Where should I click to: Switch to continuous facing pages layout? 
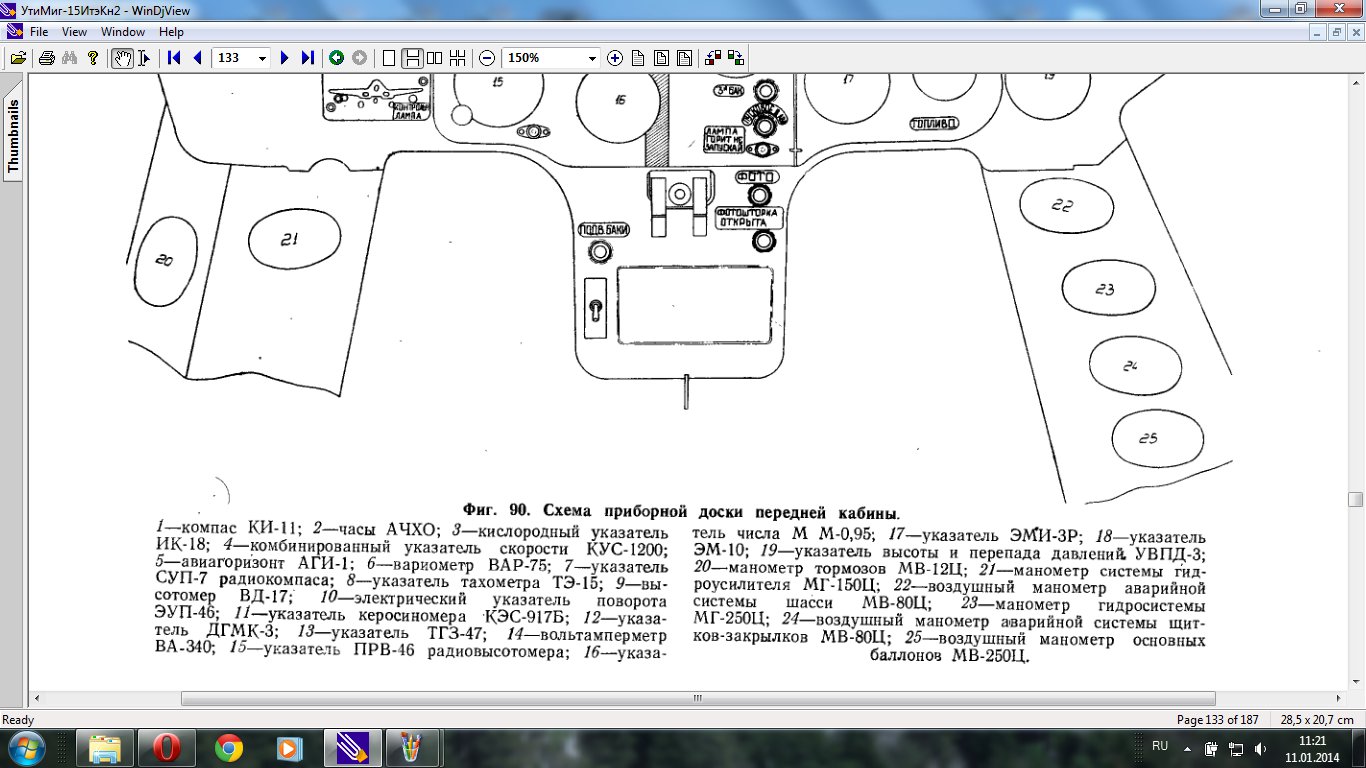click(x=457, y=58)
